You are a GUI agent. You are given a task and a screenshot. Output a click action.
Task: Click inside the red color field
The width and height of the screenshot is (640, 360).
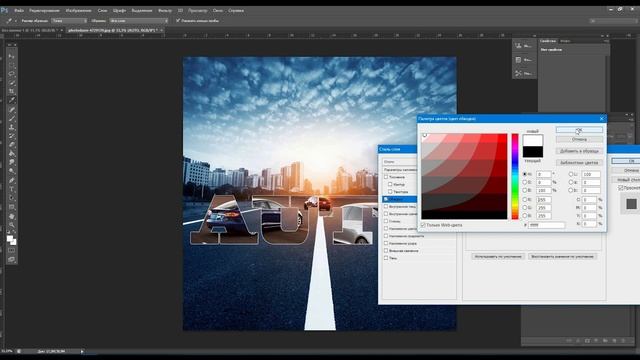click(x=464, y=176)
